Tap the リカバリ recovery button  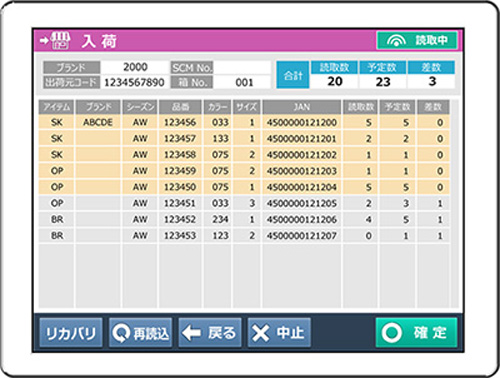[x=71, y=333]
